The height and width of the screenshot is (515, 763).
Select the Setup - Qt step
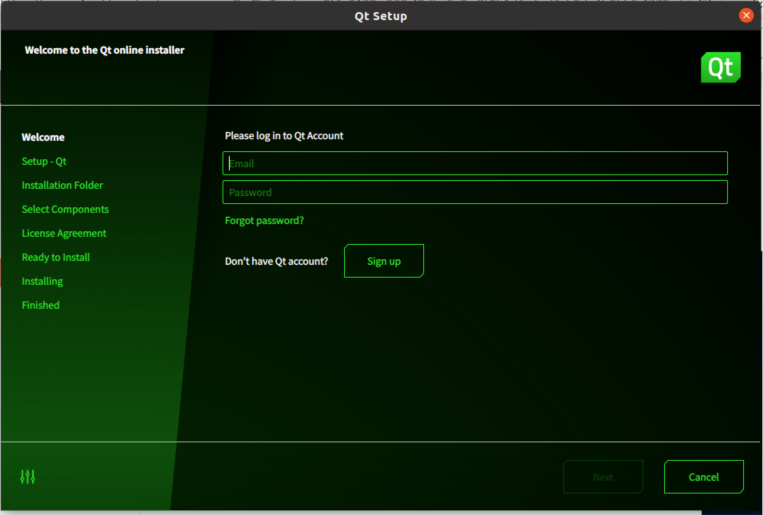[44, 161]
